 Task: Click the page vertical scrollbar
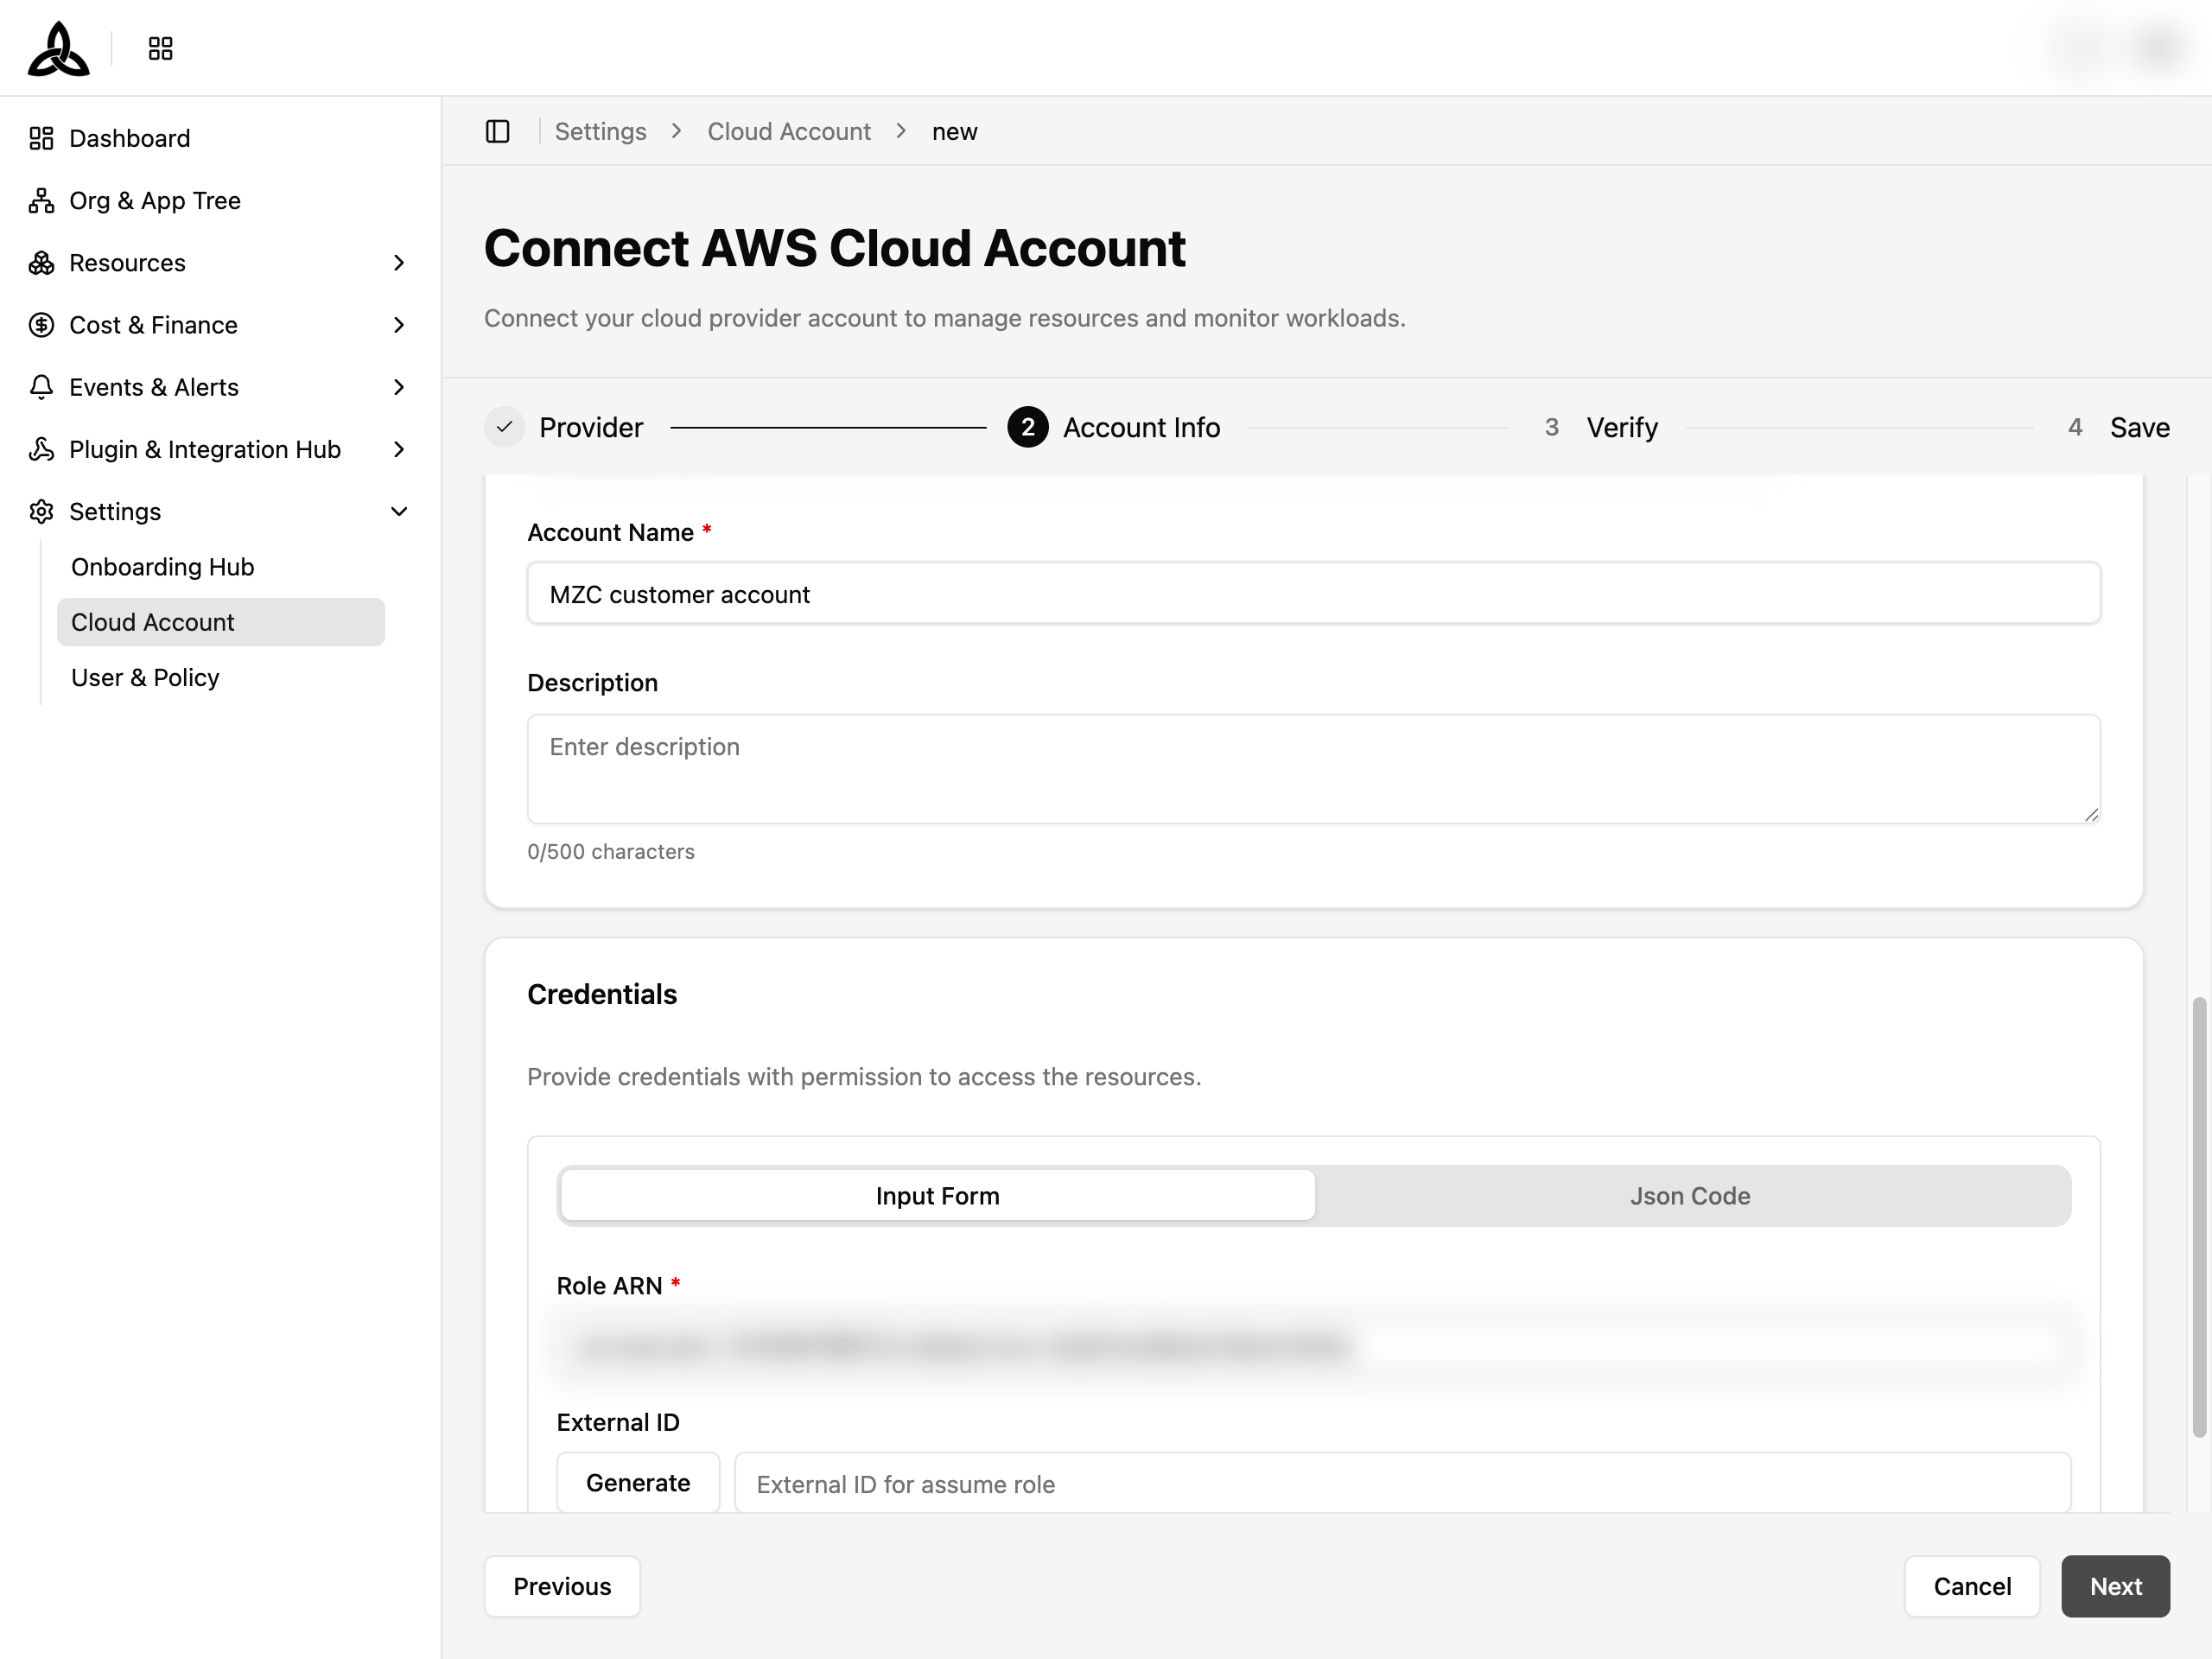coord(2199,1216)
